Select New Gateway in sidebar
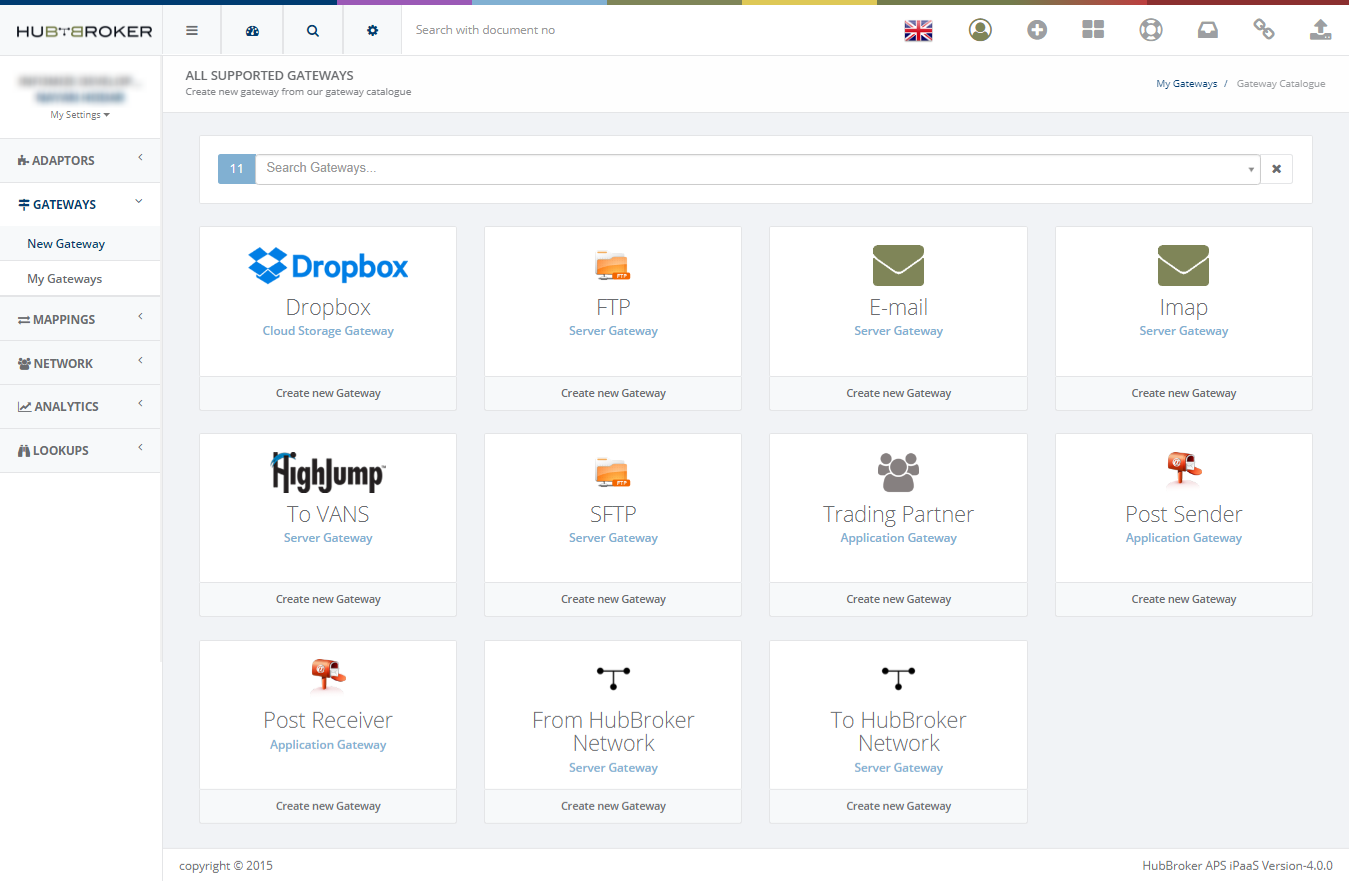The width and height of the screenshot is (1349, 881). coord(66,243)
